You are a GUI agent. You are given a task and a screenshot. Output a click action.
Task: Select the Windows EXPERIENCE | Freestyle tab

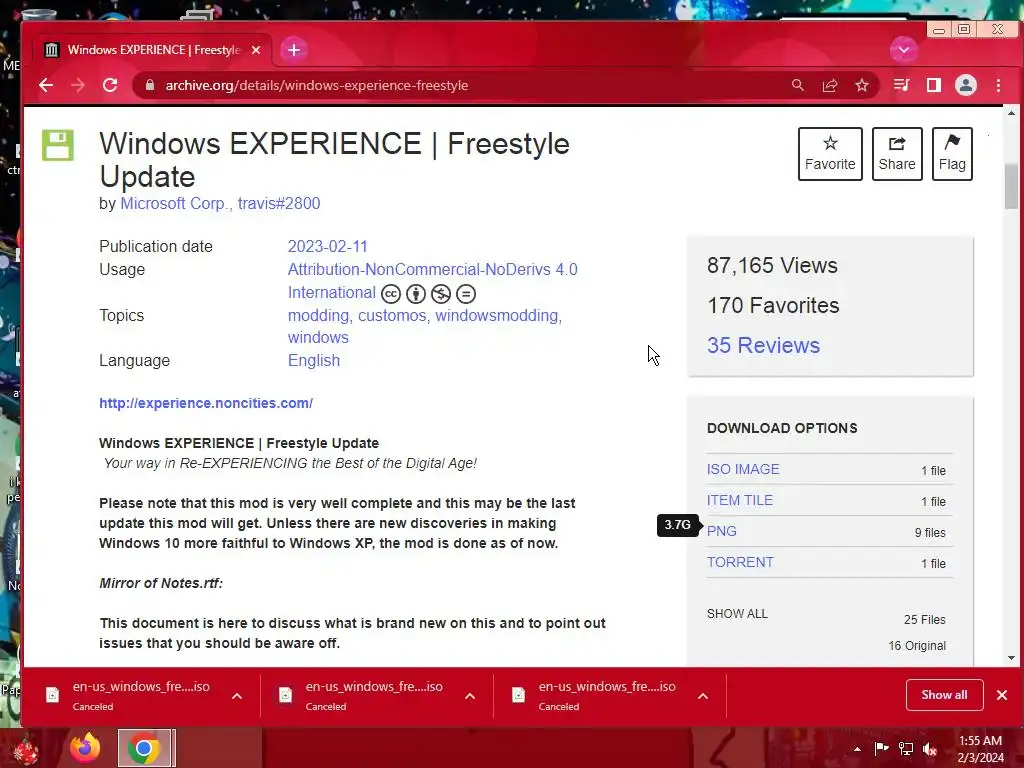152,50
